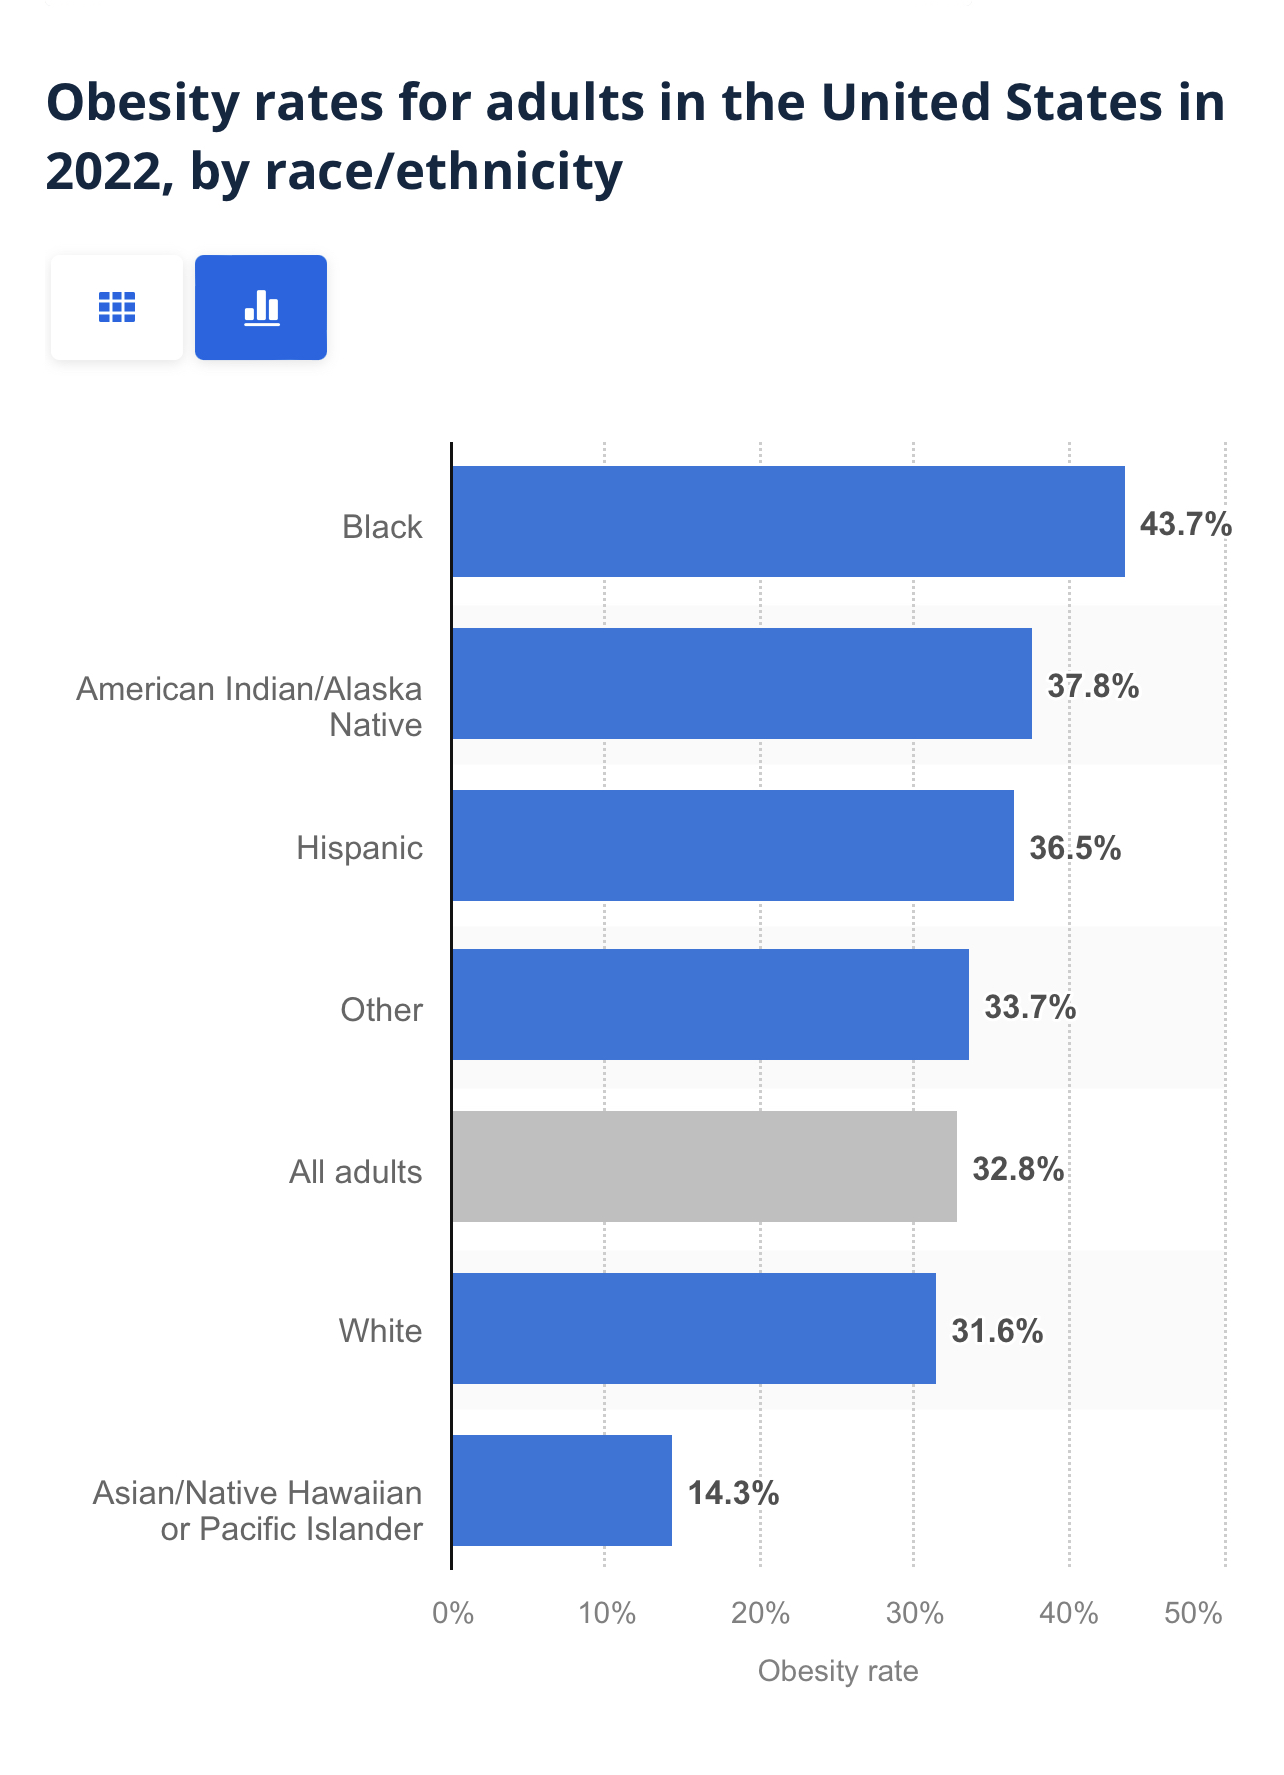Click the 32.8% value label
This screenshot has width=1284, height=1775.
pos(1018,1168)
